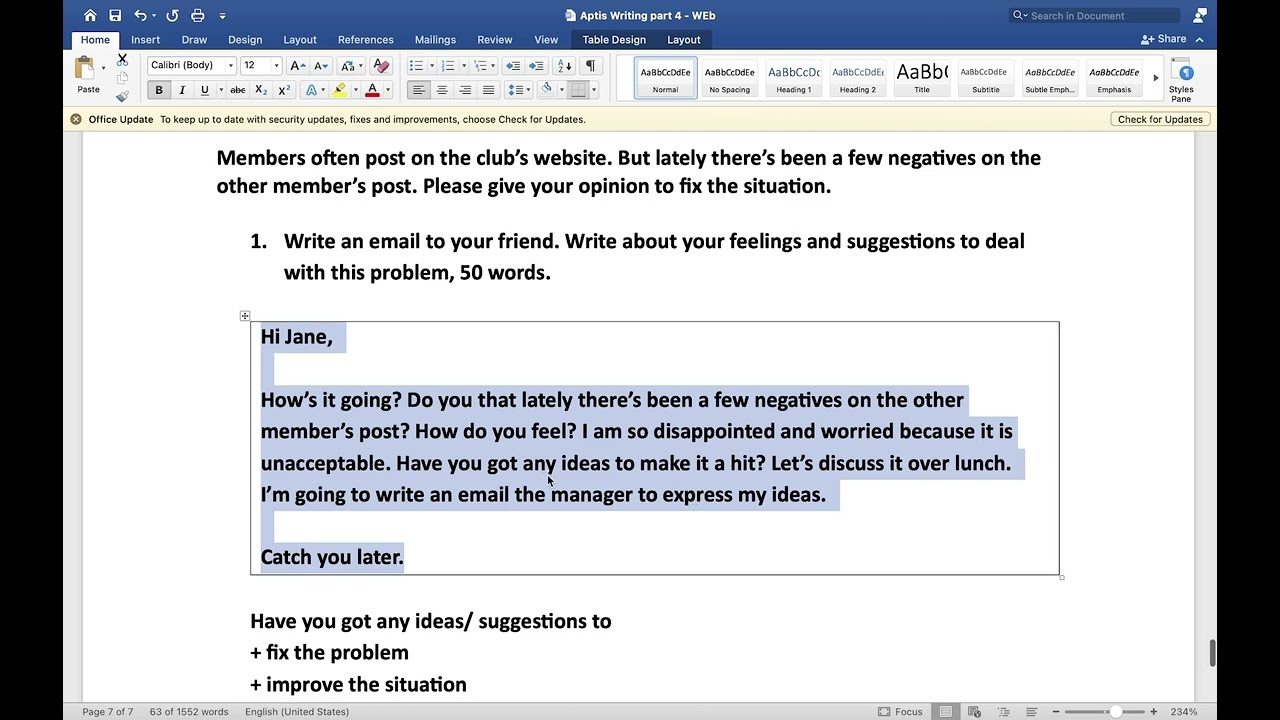Center align text
Viewport: 1280px width, 720px height.
(442, 90)
